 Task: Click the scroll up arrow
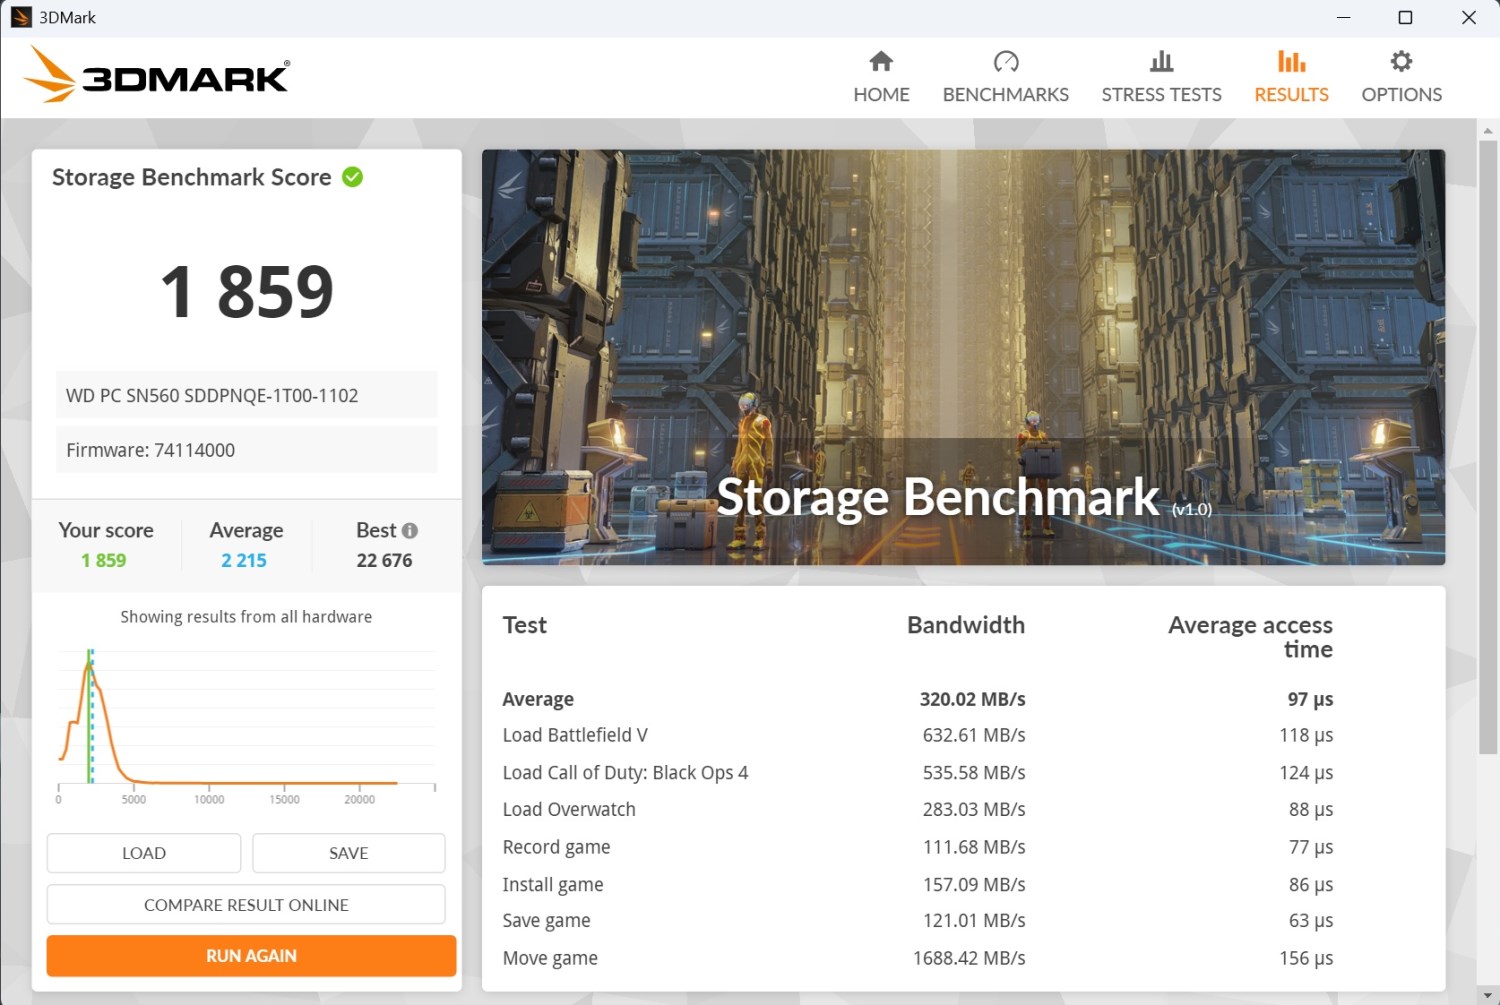(x=1488, y=130)
